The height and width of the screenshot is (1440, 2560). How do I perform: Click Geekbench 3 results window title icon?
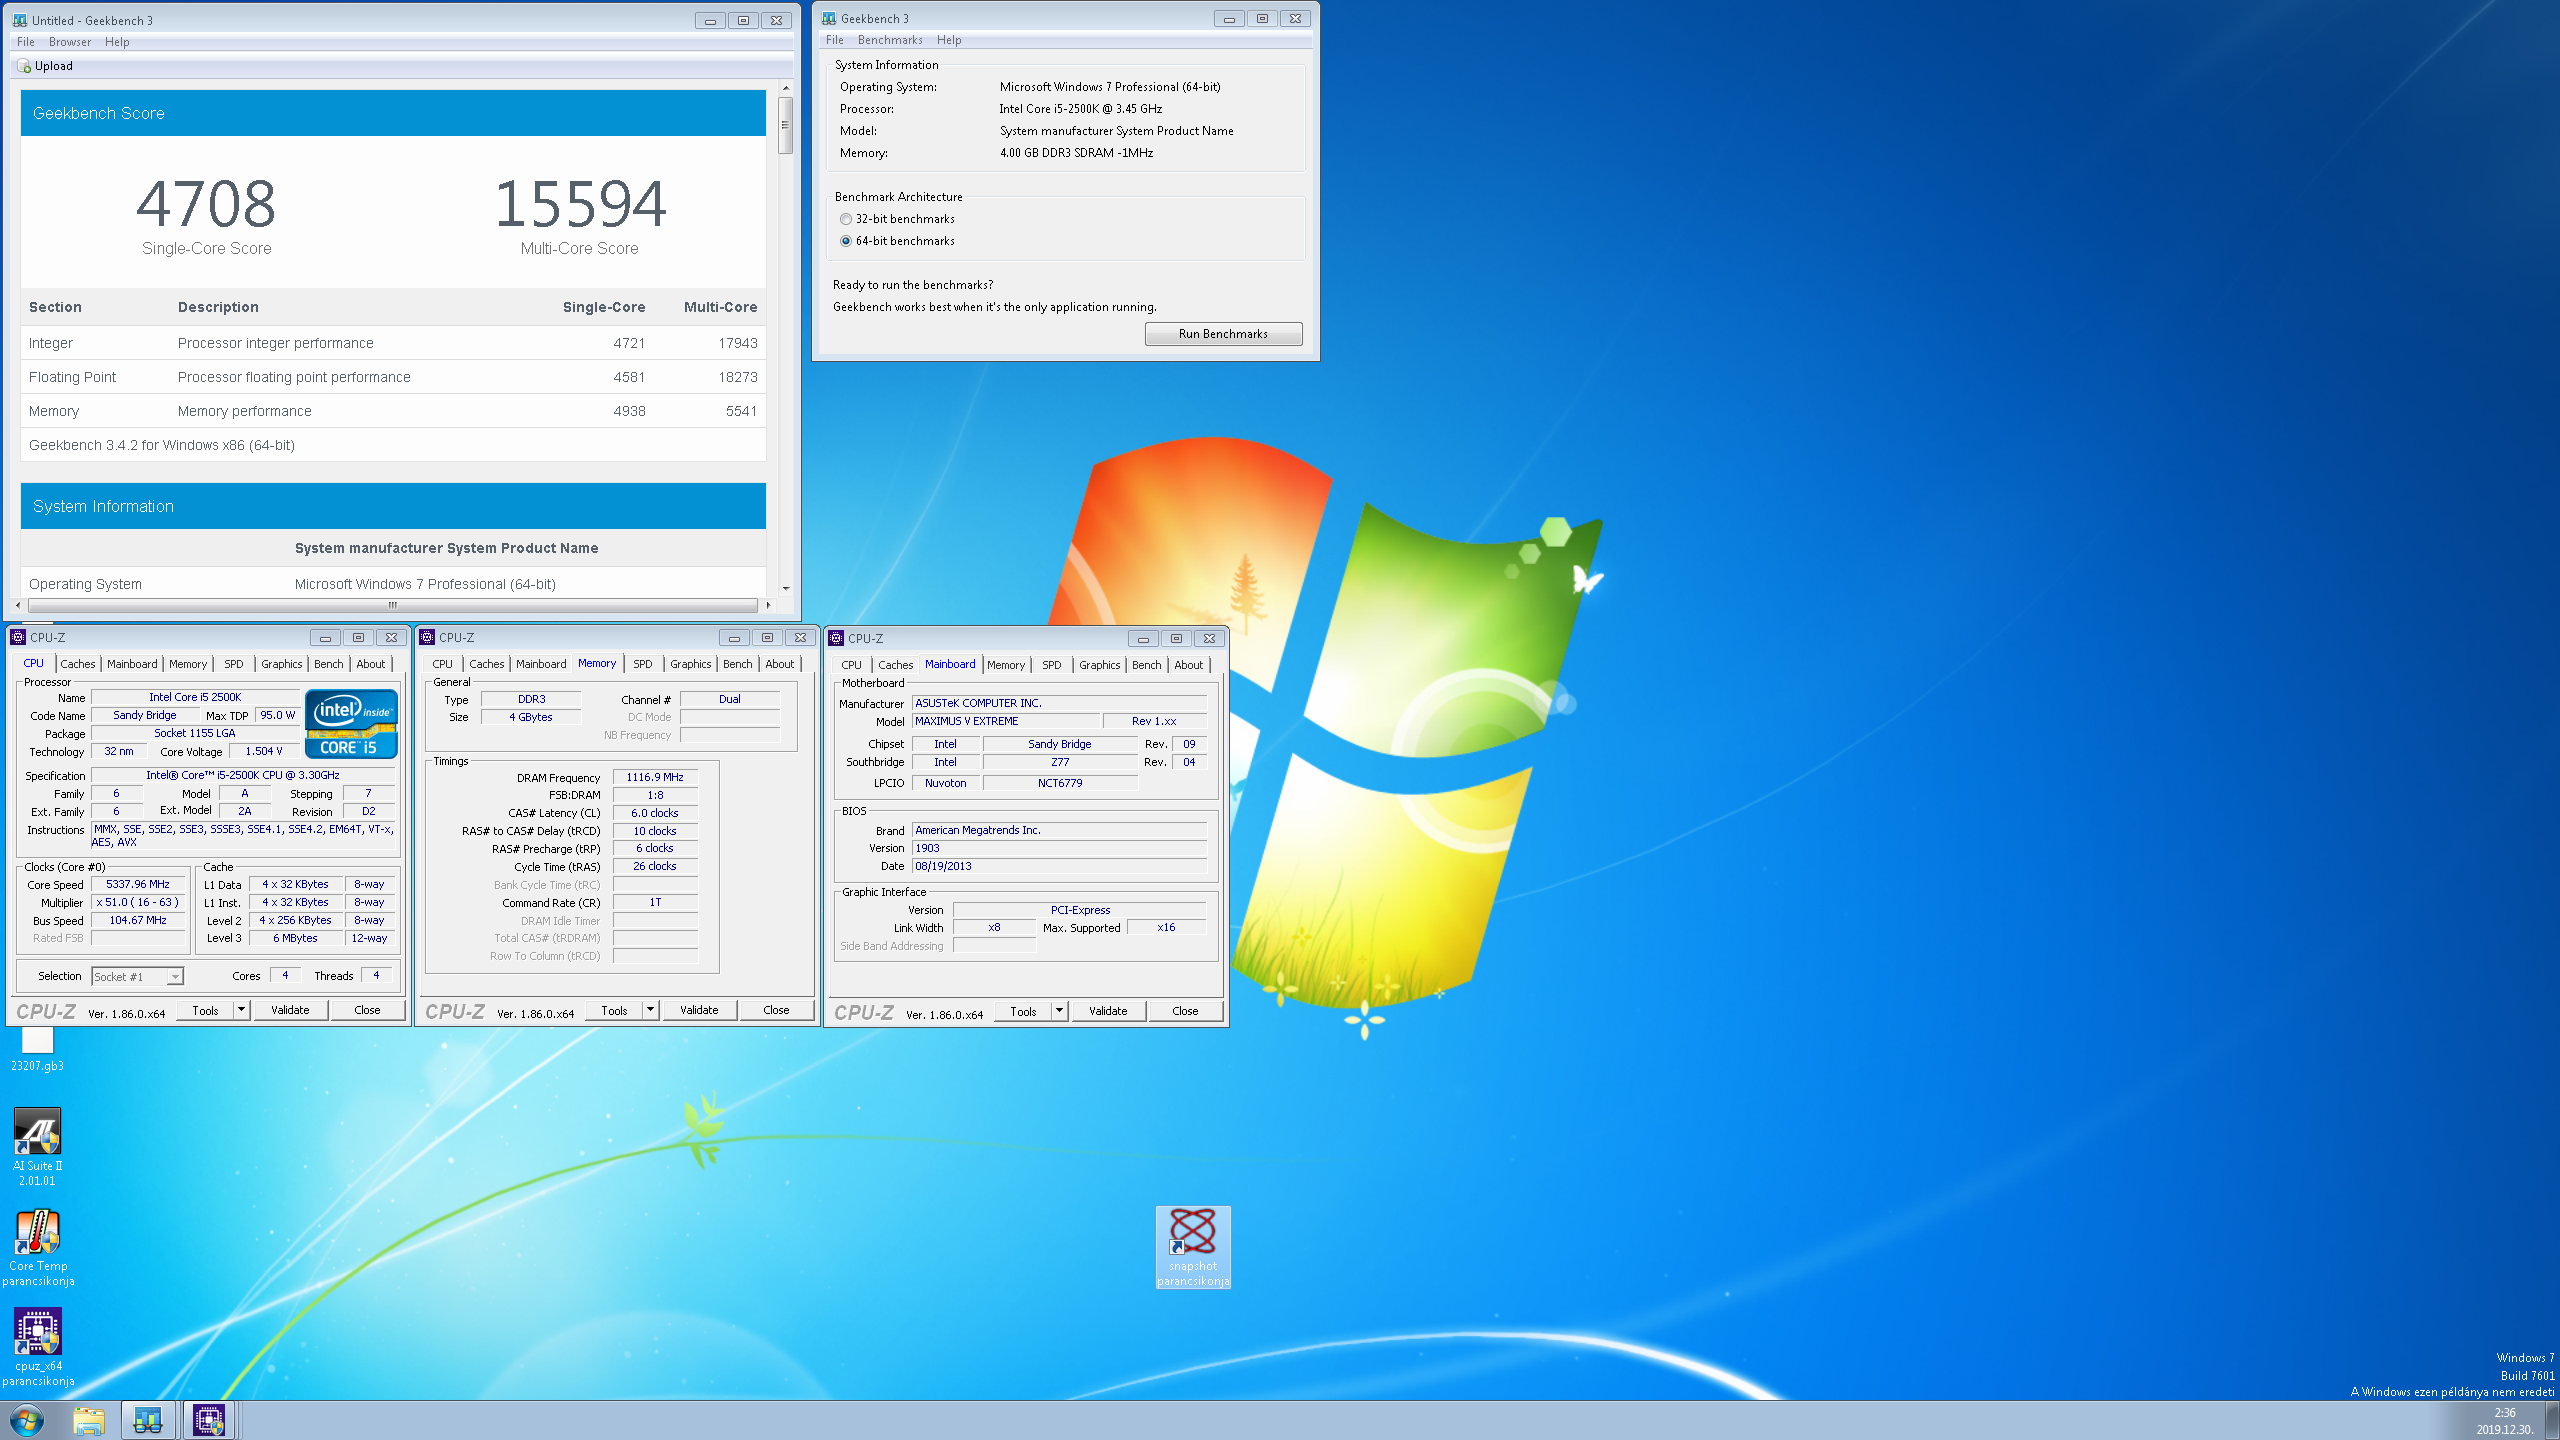[x=20, y=20]
